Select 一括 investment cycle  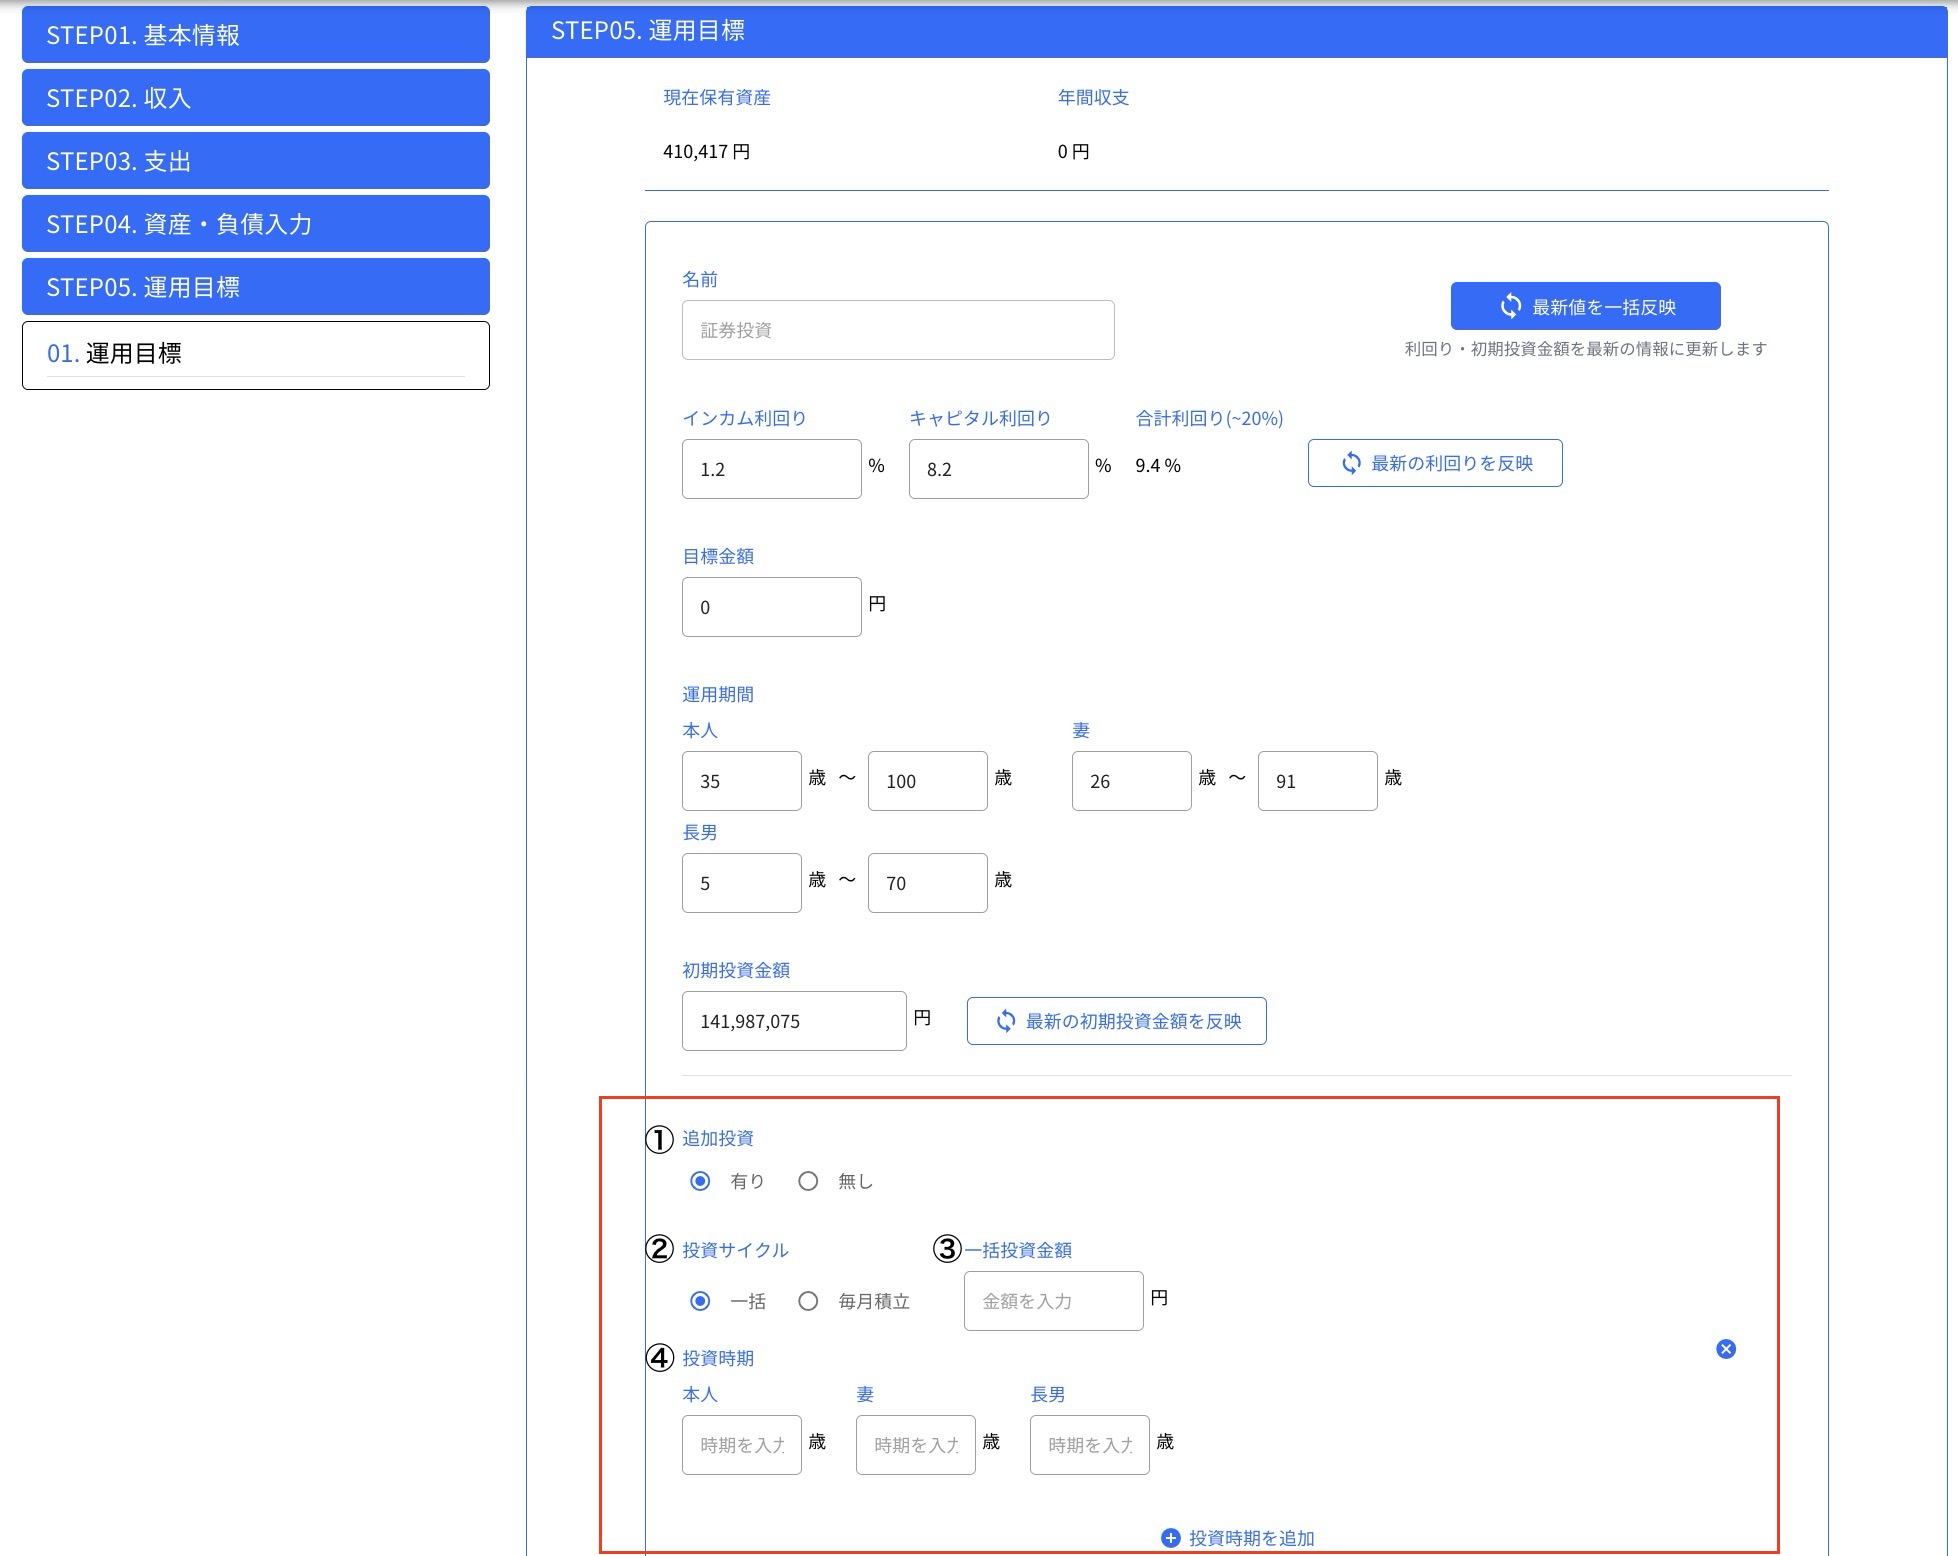pyautogui.click(x=700, y=1301)
